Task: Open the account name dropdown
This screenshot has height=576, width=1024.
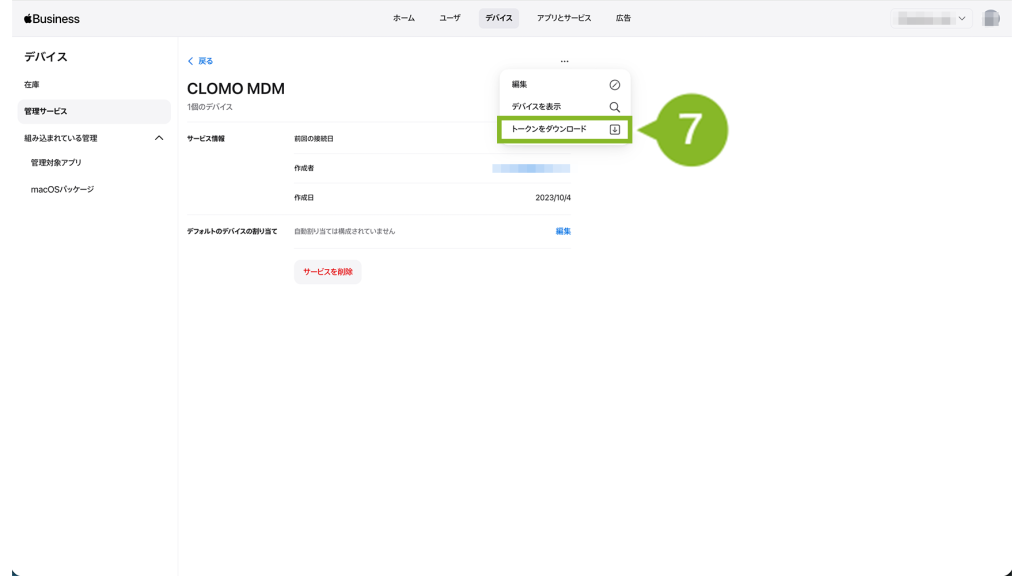Action: tap(931, 19)
